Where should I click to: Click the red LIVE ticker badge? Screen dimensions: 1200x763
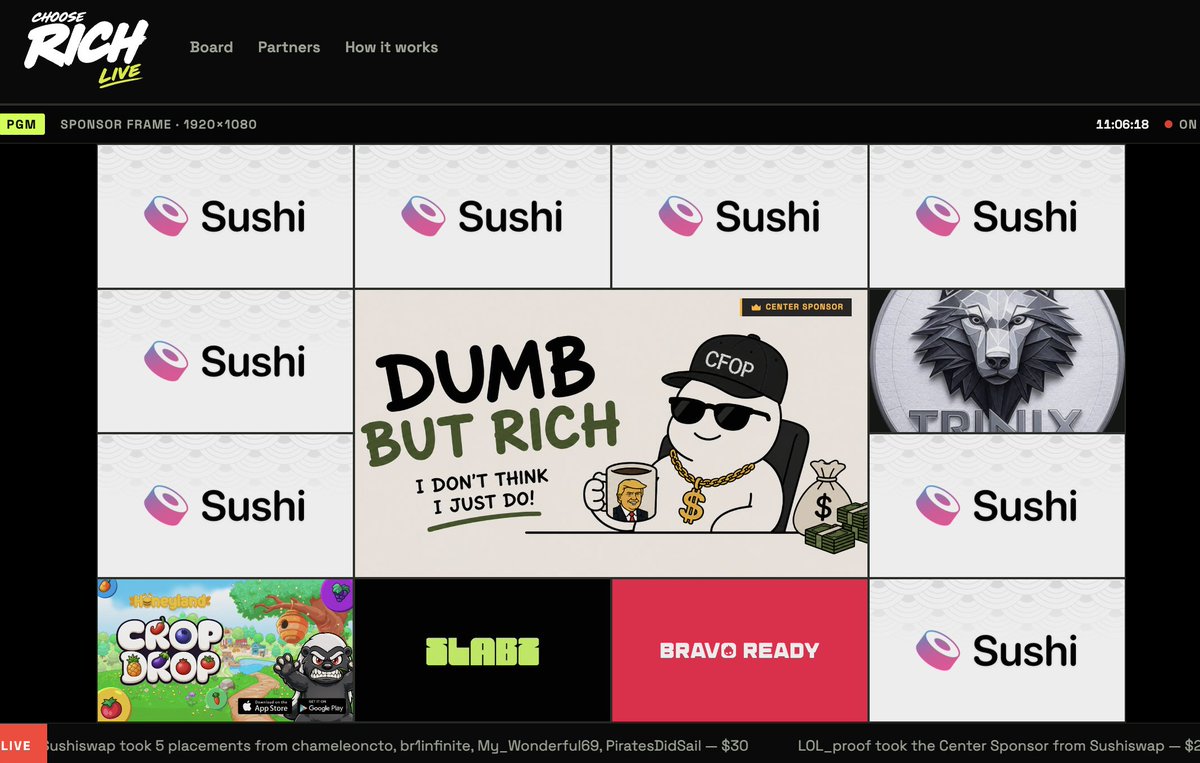(23, 745)
